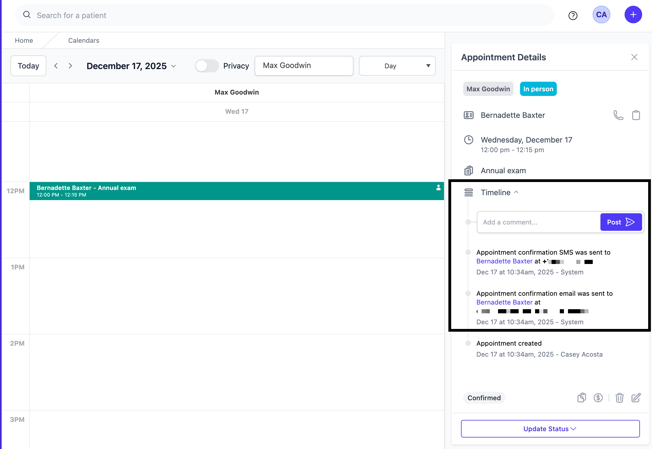This screenshot has width=652, height=449.
Task: Click the Today button
Action: click(x=28, y=66)
